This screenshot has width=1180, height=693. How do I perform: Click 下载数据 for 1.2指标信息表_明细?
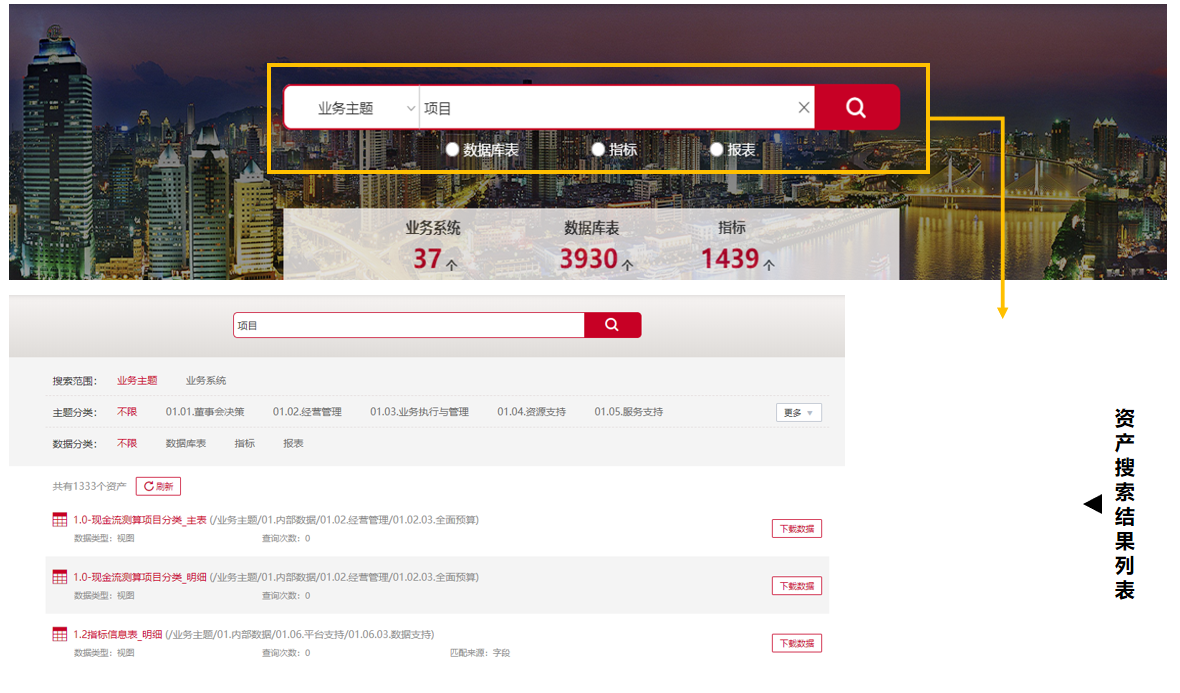point(796,643)
